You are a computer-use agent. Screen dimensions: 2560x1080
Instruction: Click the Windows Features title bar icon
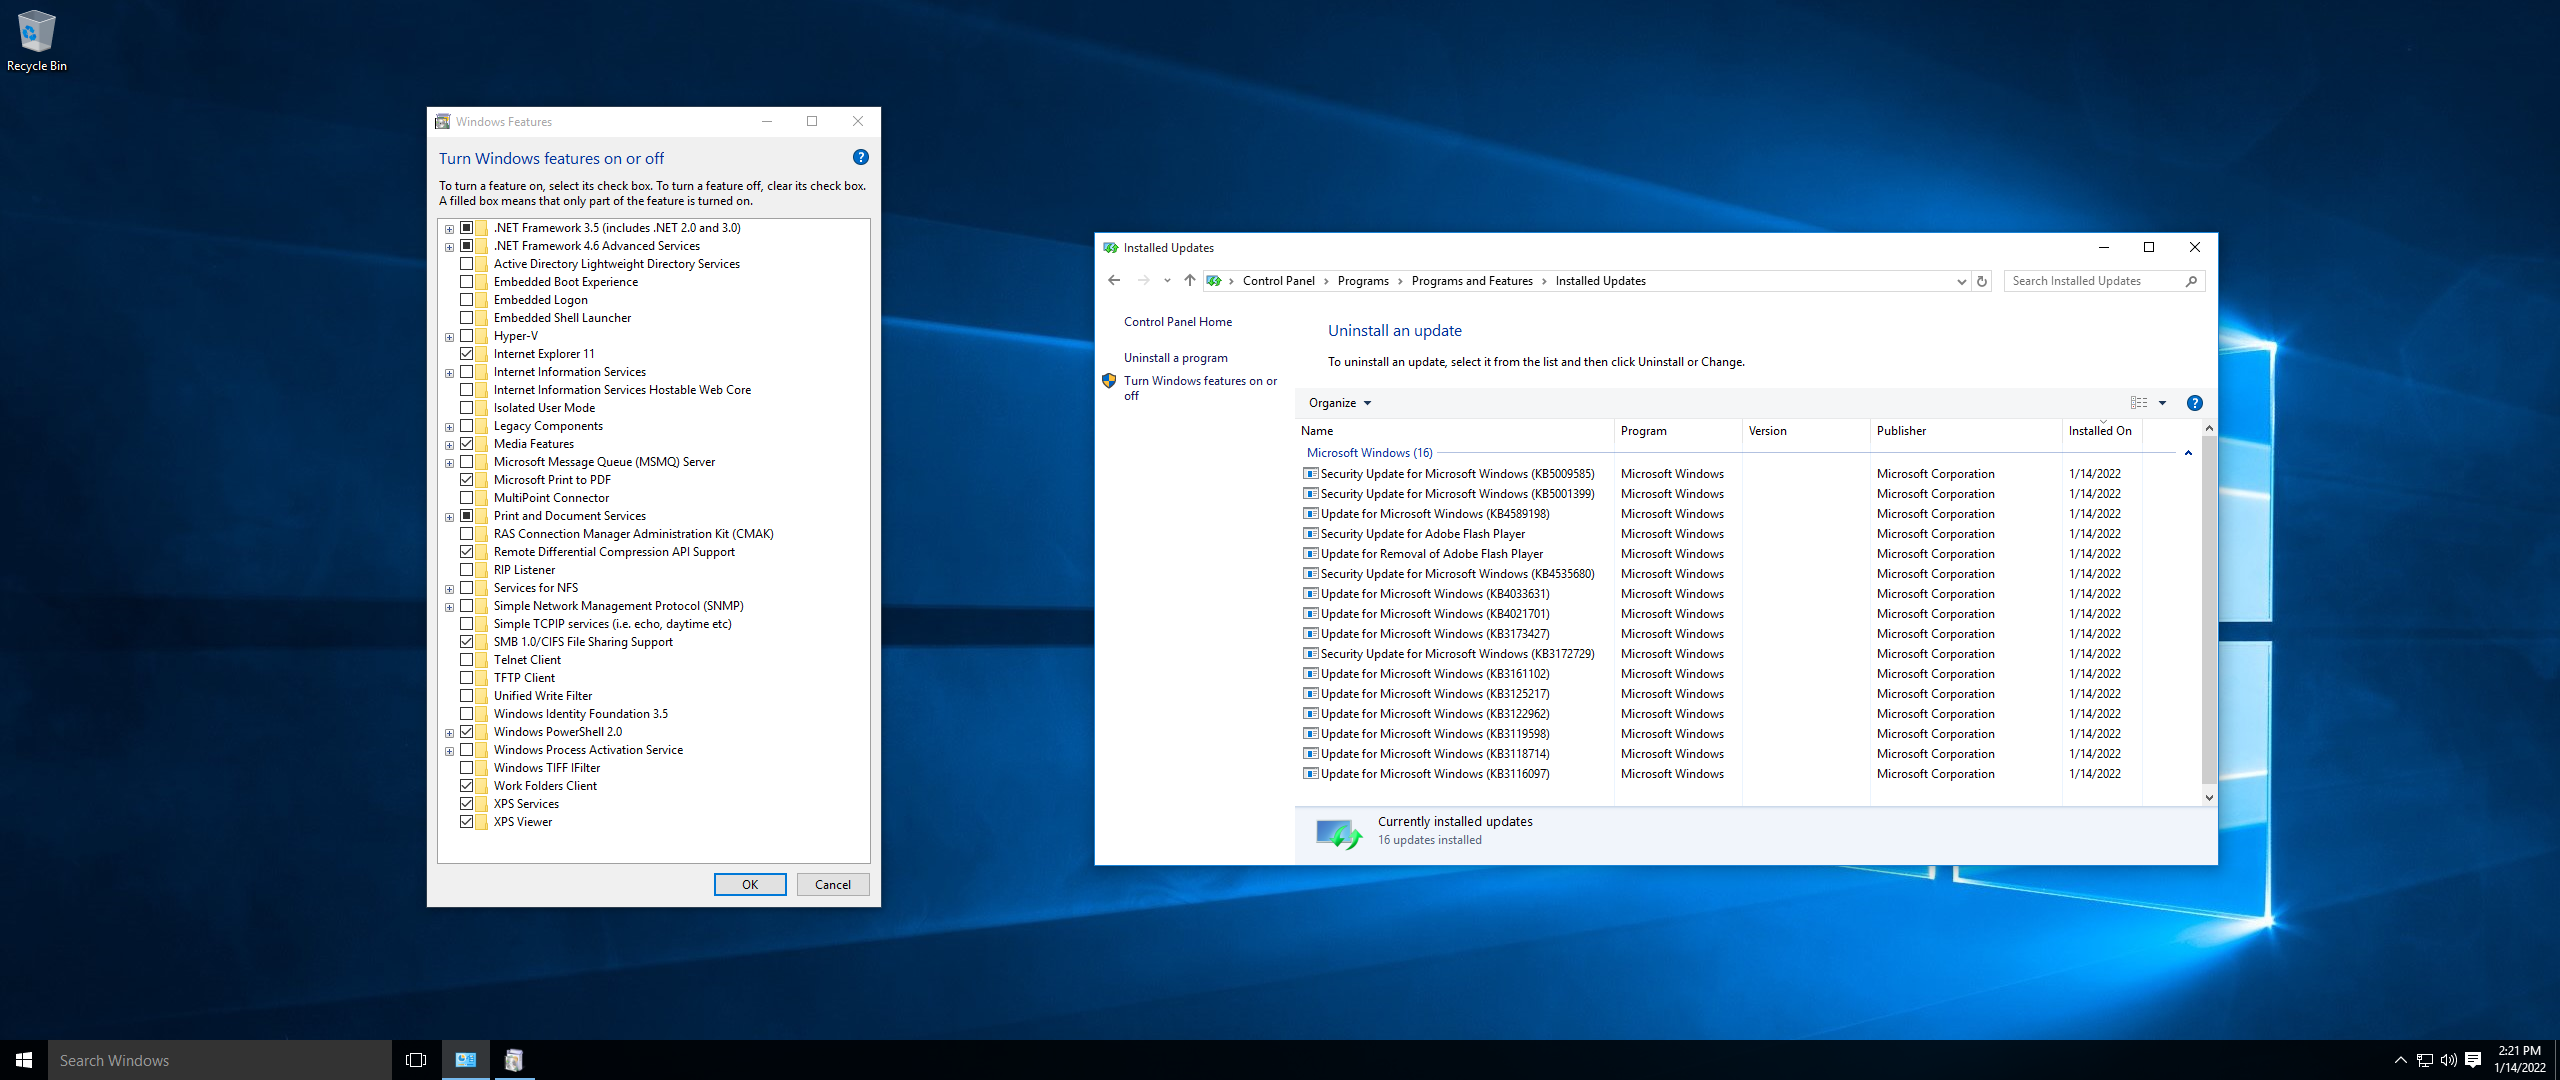(442, 122)
